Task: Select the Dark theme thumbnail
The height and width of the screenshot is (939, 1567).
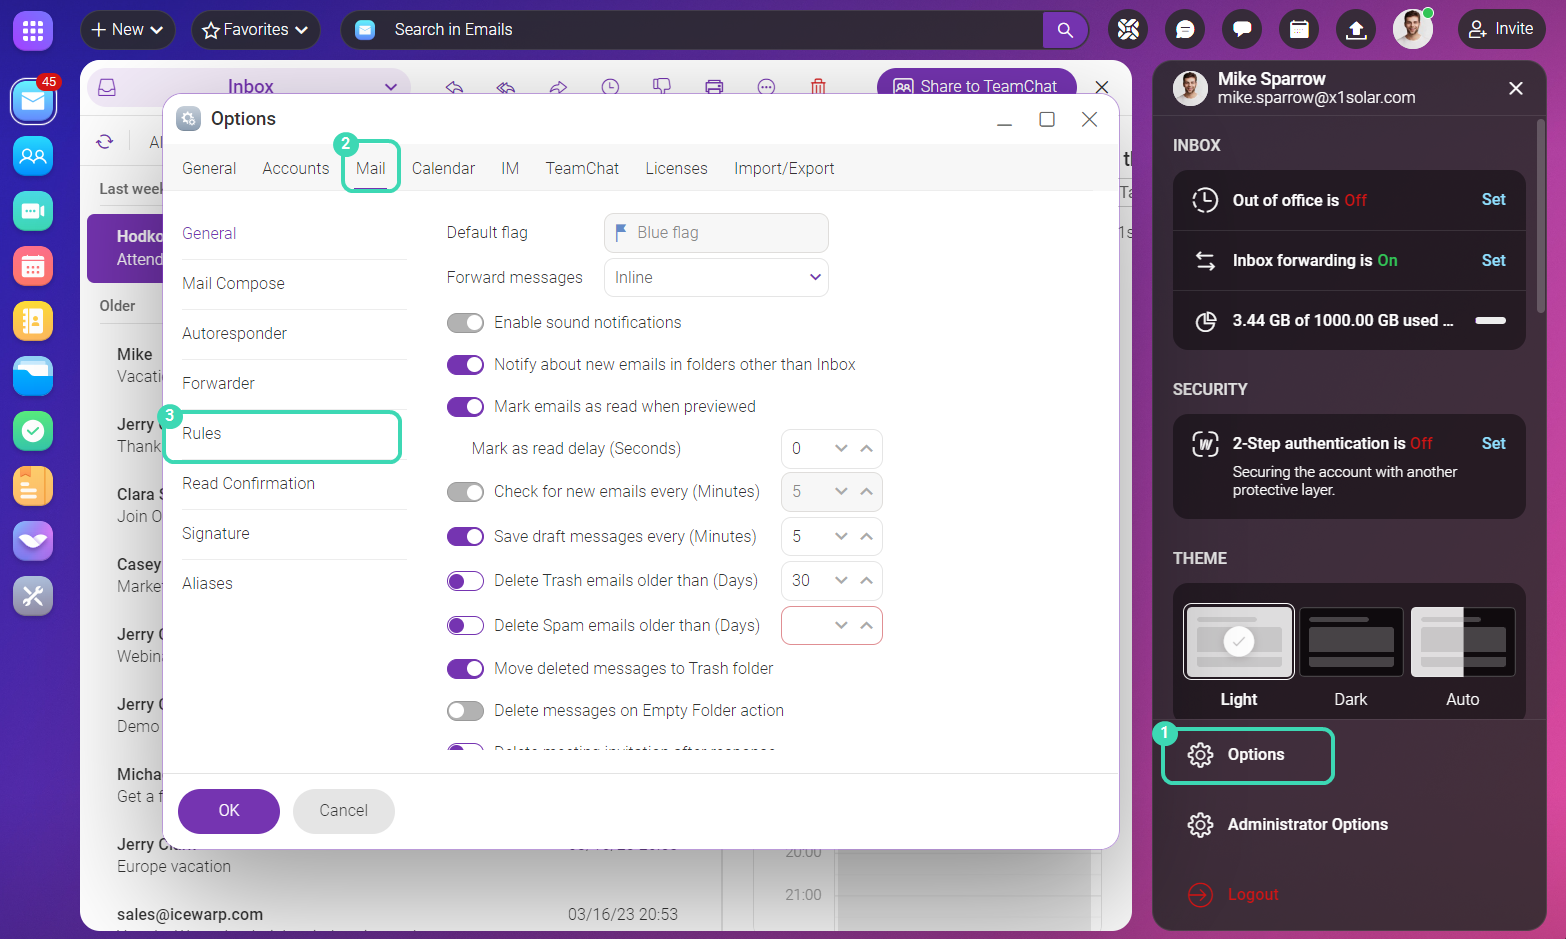Action: coord(1351,643)
